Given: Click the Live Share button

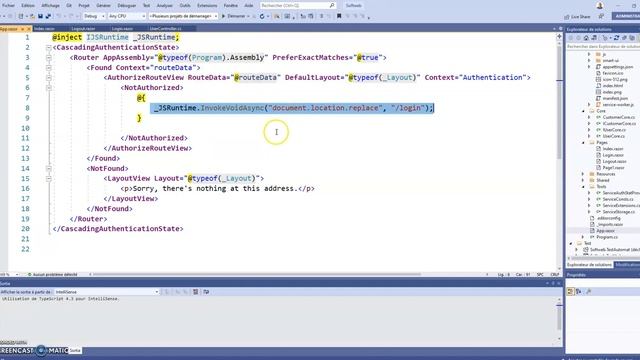Looking at the screenshot, I should click(x=577, y=17).
